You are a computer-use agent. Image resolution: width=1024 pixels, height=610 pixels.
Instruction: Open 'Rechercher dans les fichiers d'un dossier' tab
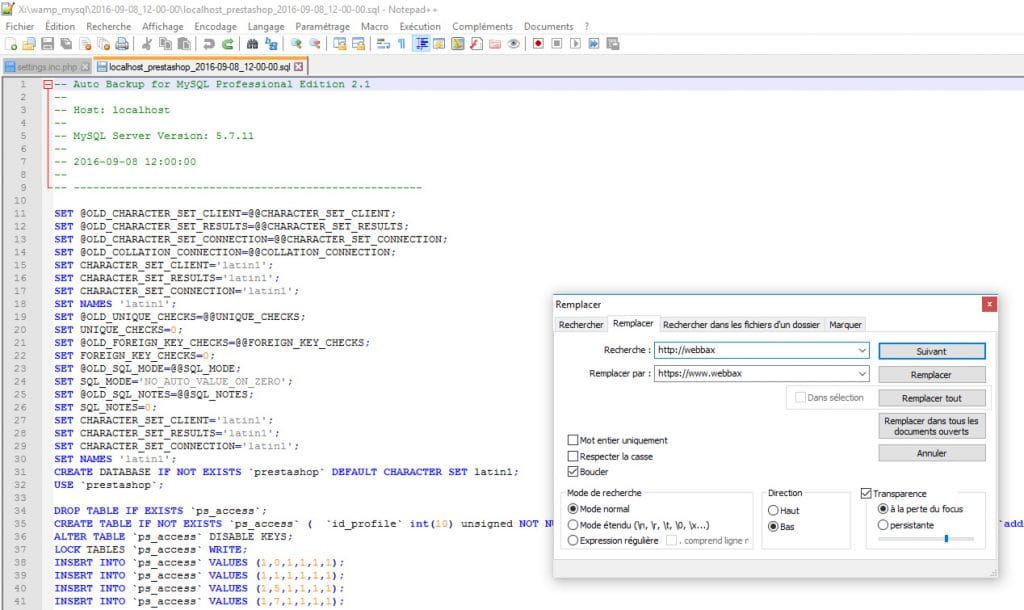pyautogui.click(x=741, y=325)
